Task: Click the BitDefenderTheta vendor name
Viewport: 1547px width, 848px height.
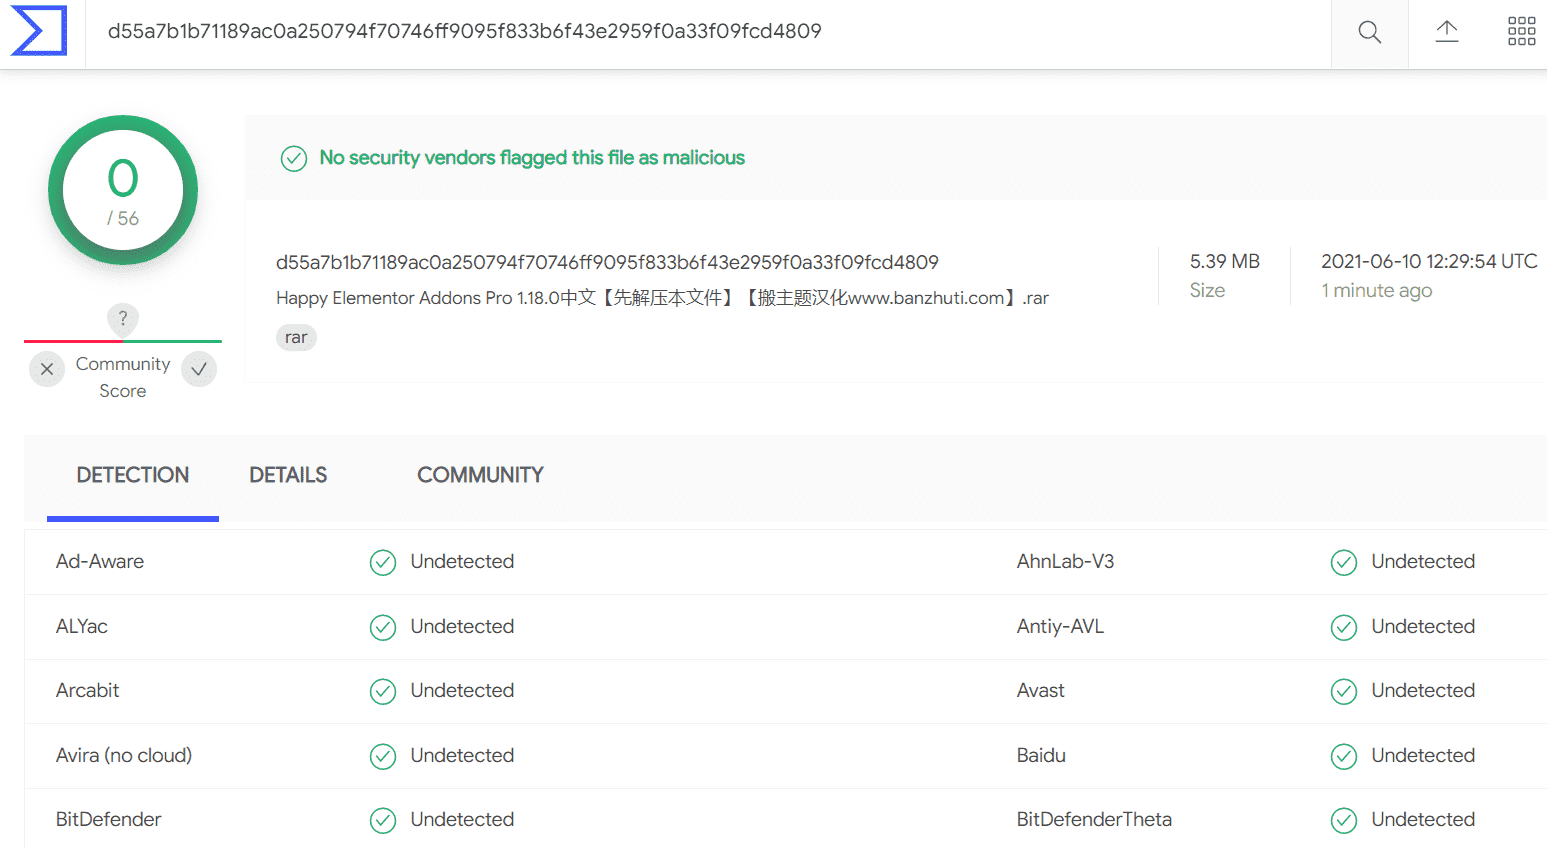Action: tap(1094, 820)
